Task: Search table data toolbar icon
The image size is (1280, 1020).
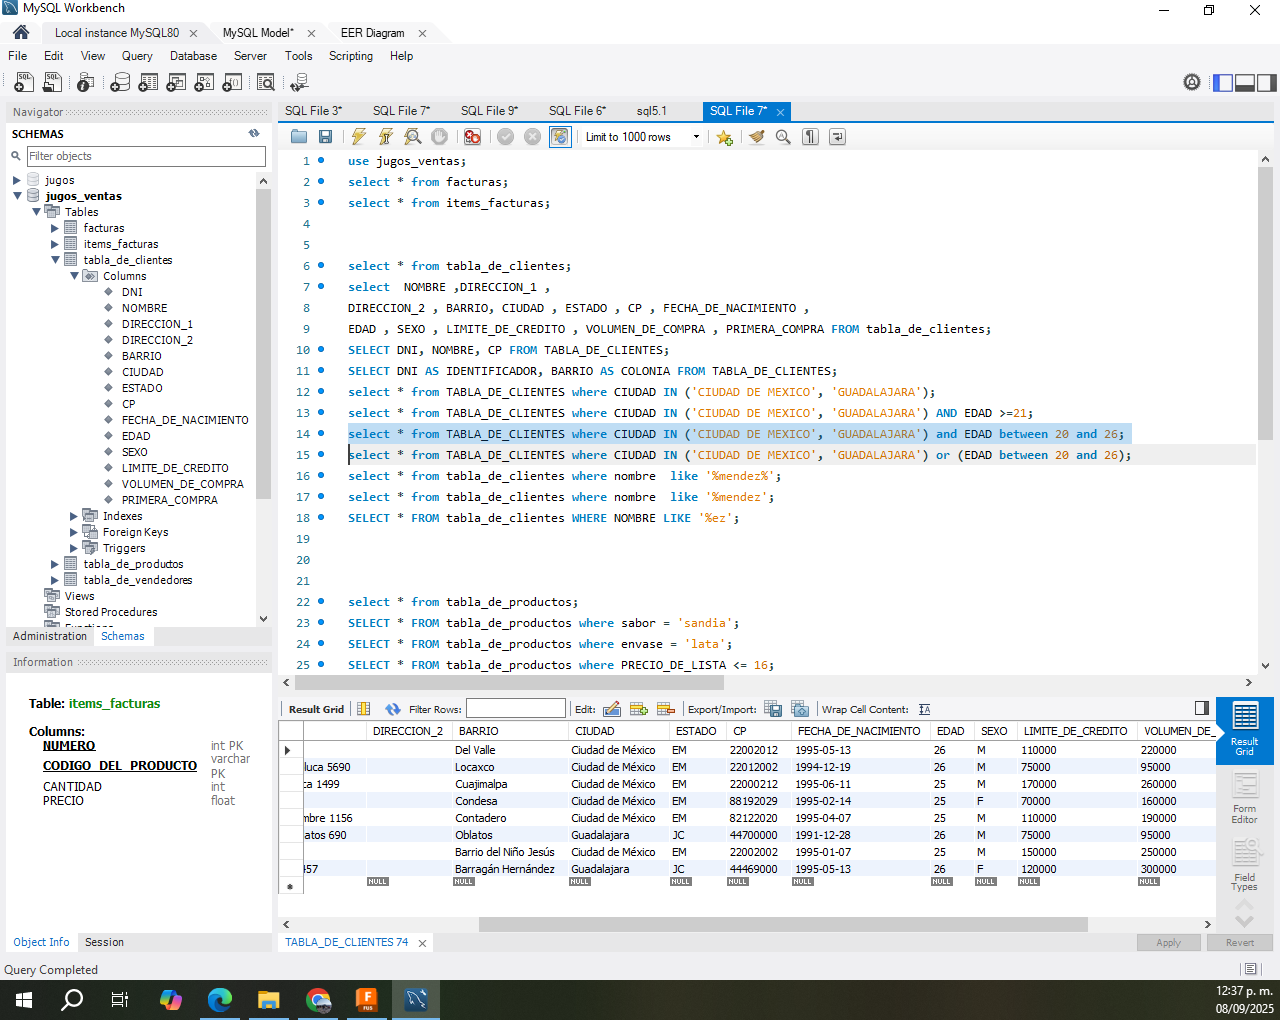Action: tap(265, 83)
